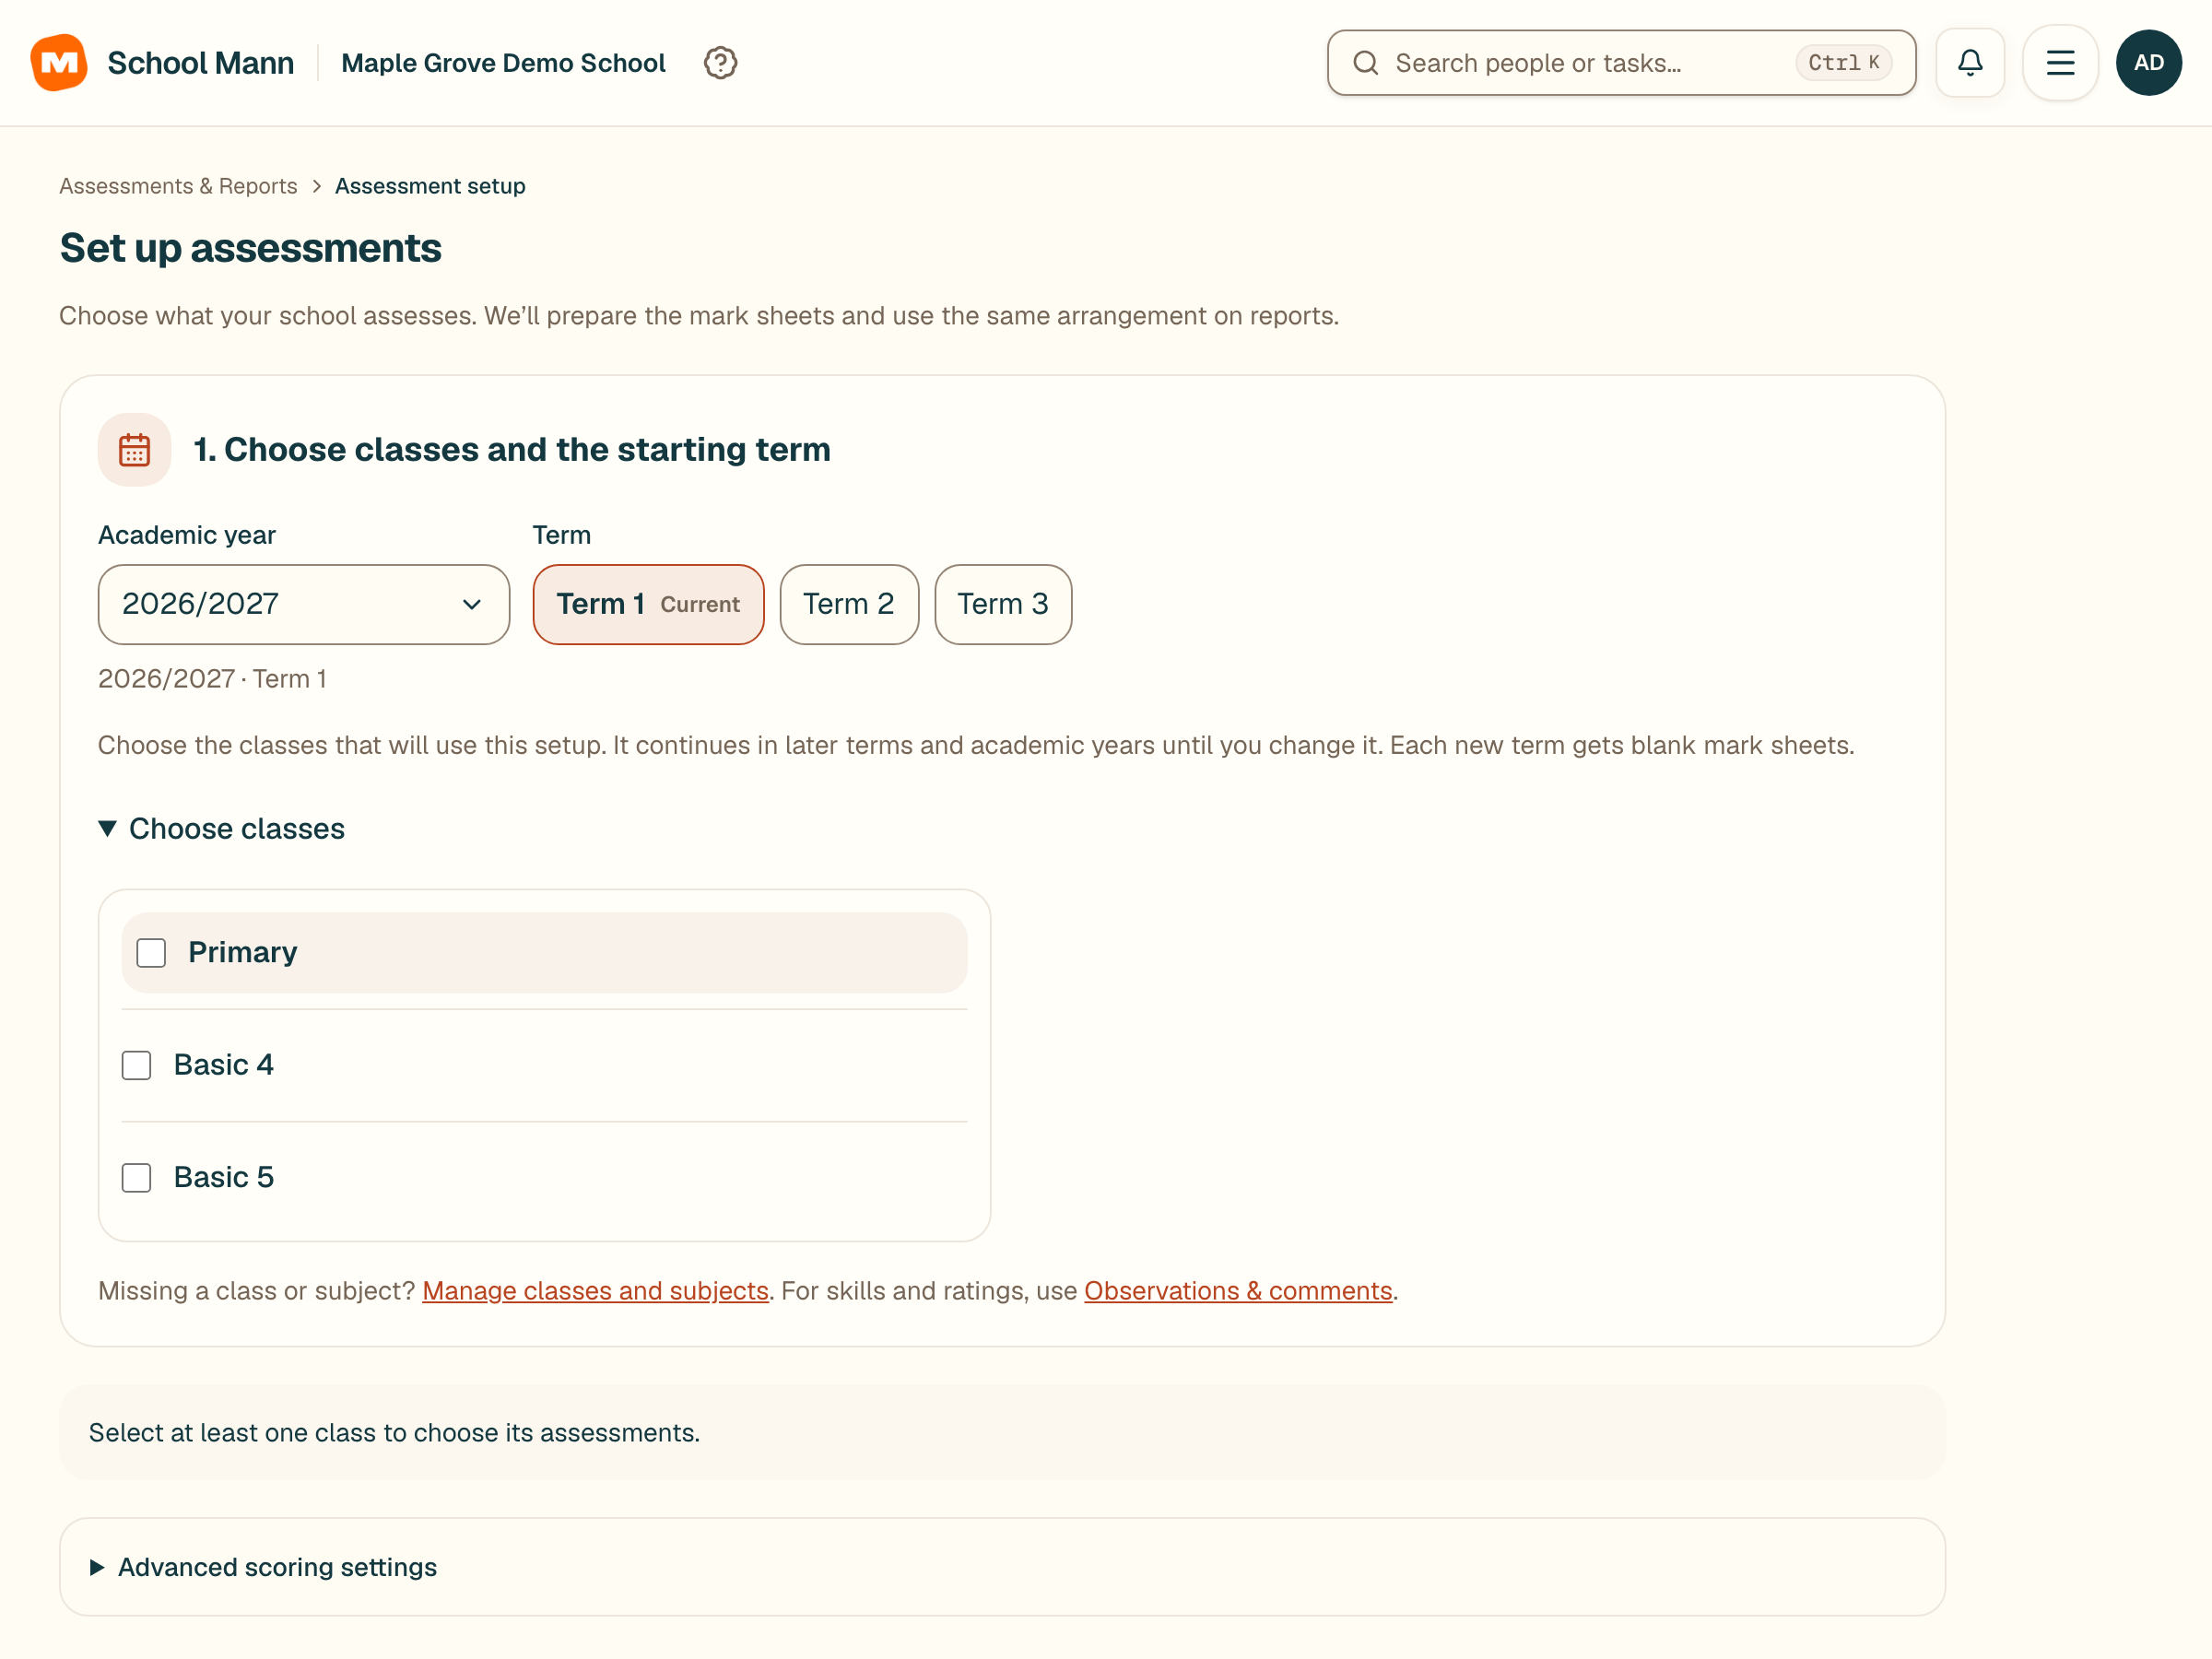Open Observations & comments link
Viewport: 2212px width, 1659px height.
[1238, 1291]
